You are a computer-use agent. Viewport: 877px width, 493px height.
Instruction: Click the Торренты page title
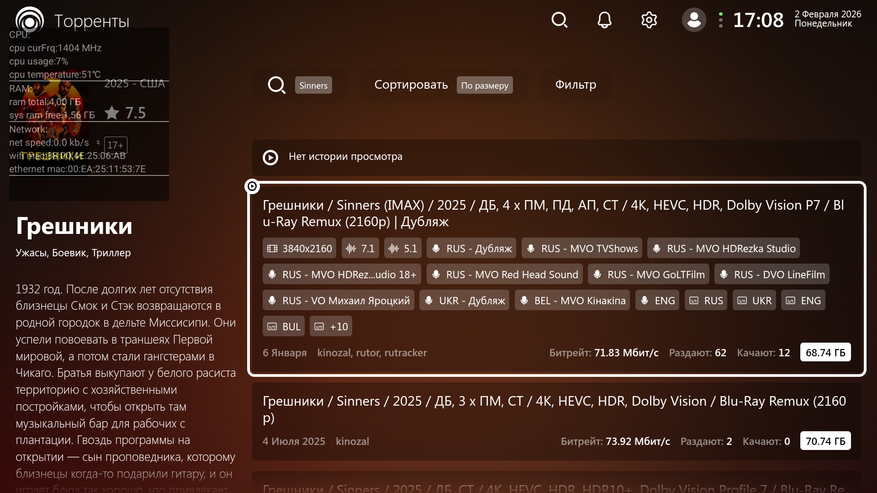(92, 21)
